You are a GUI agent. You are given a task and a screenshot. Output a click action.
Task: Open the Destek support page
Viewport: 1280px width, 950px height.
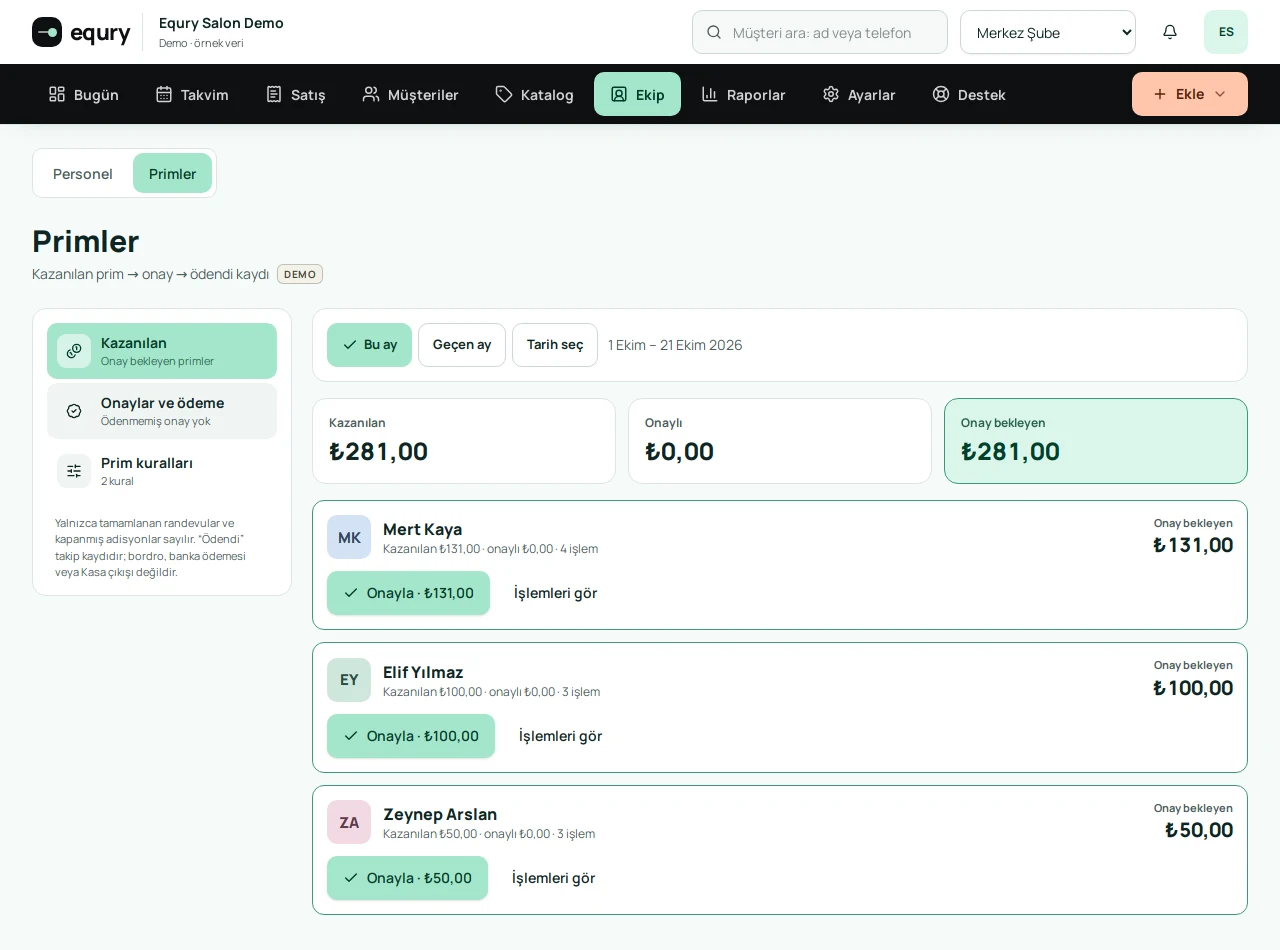point(969,94)
